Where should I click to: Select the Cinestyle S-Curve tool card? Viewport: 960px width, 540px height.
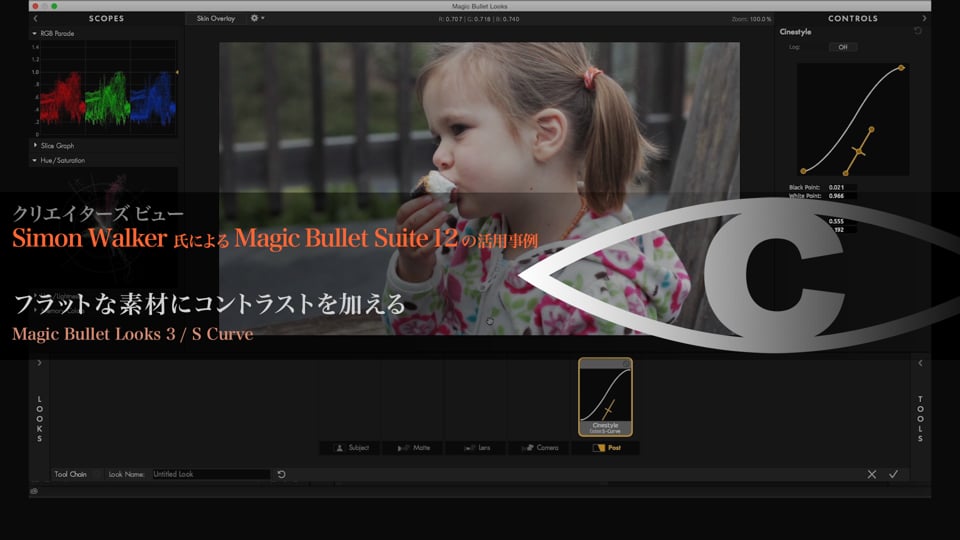(x=606, y=397)
